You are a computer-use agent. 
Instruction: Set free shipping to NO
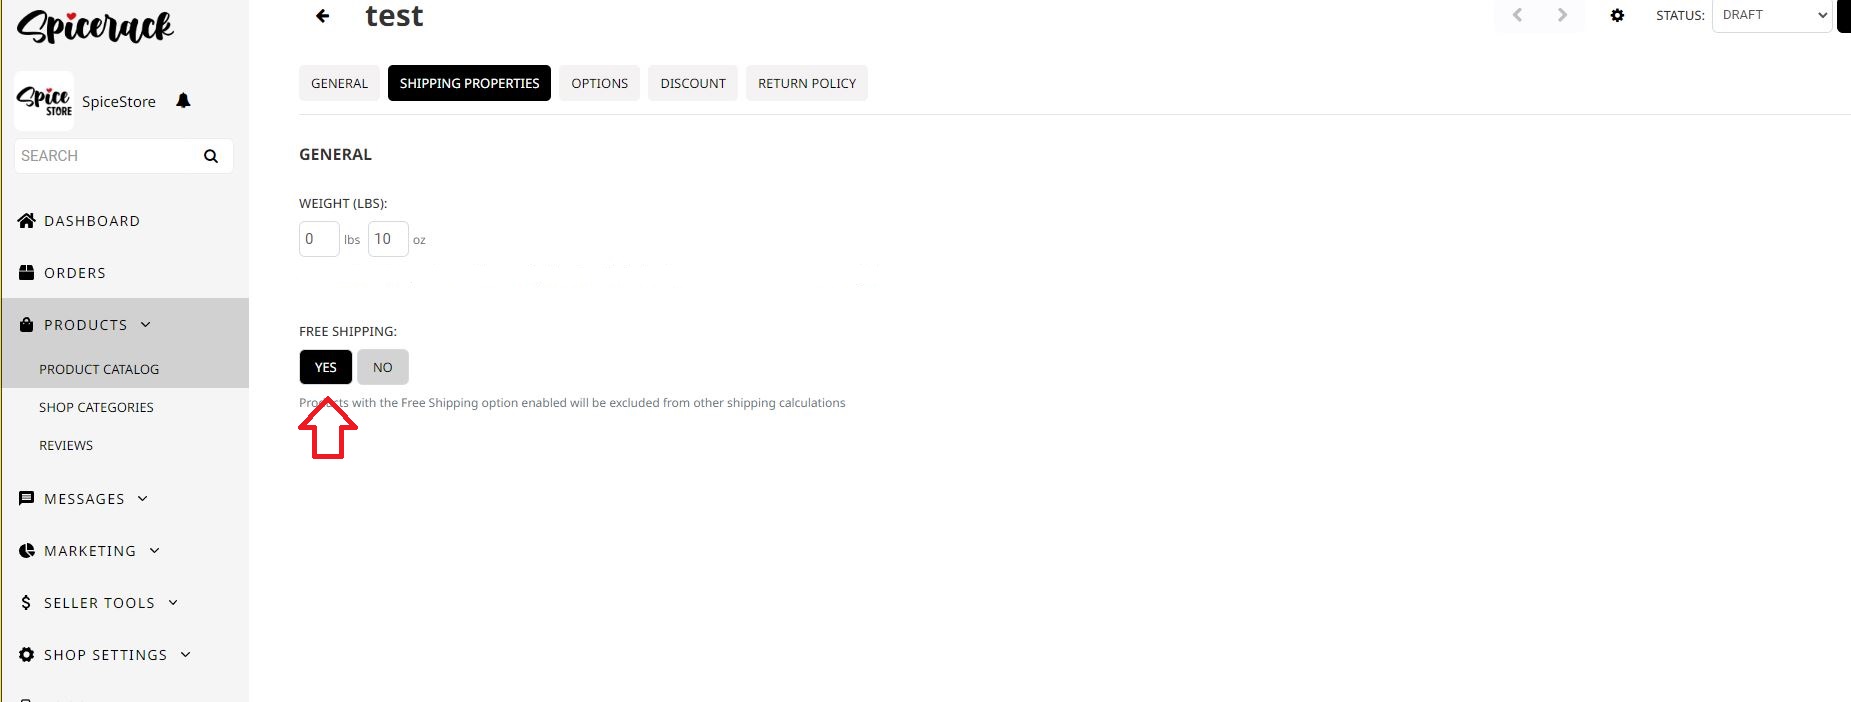383,367
